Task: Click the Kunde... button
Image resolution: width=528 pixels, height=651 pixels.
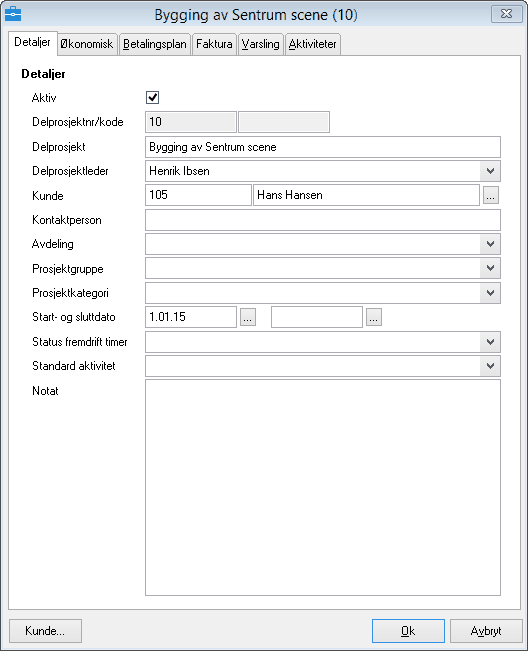Action: click(45, 631)
